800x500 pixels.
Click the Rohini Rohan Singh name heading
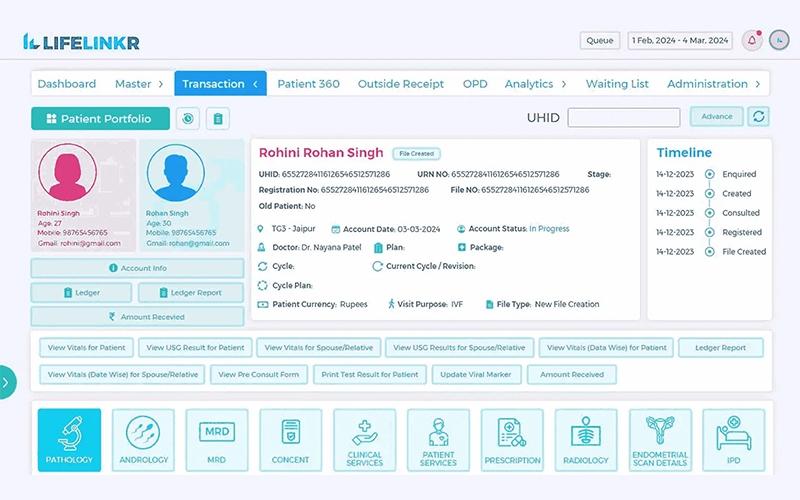(x=321, y=153)
